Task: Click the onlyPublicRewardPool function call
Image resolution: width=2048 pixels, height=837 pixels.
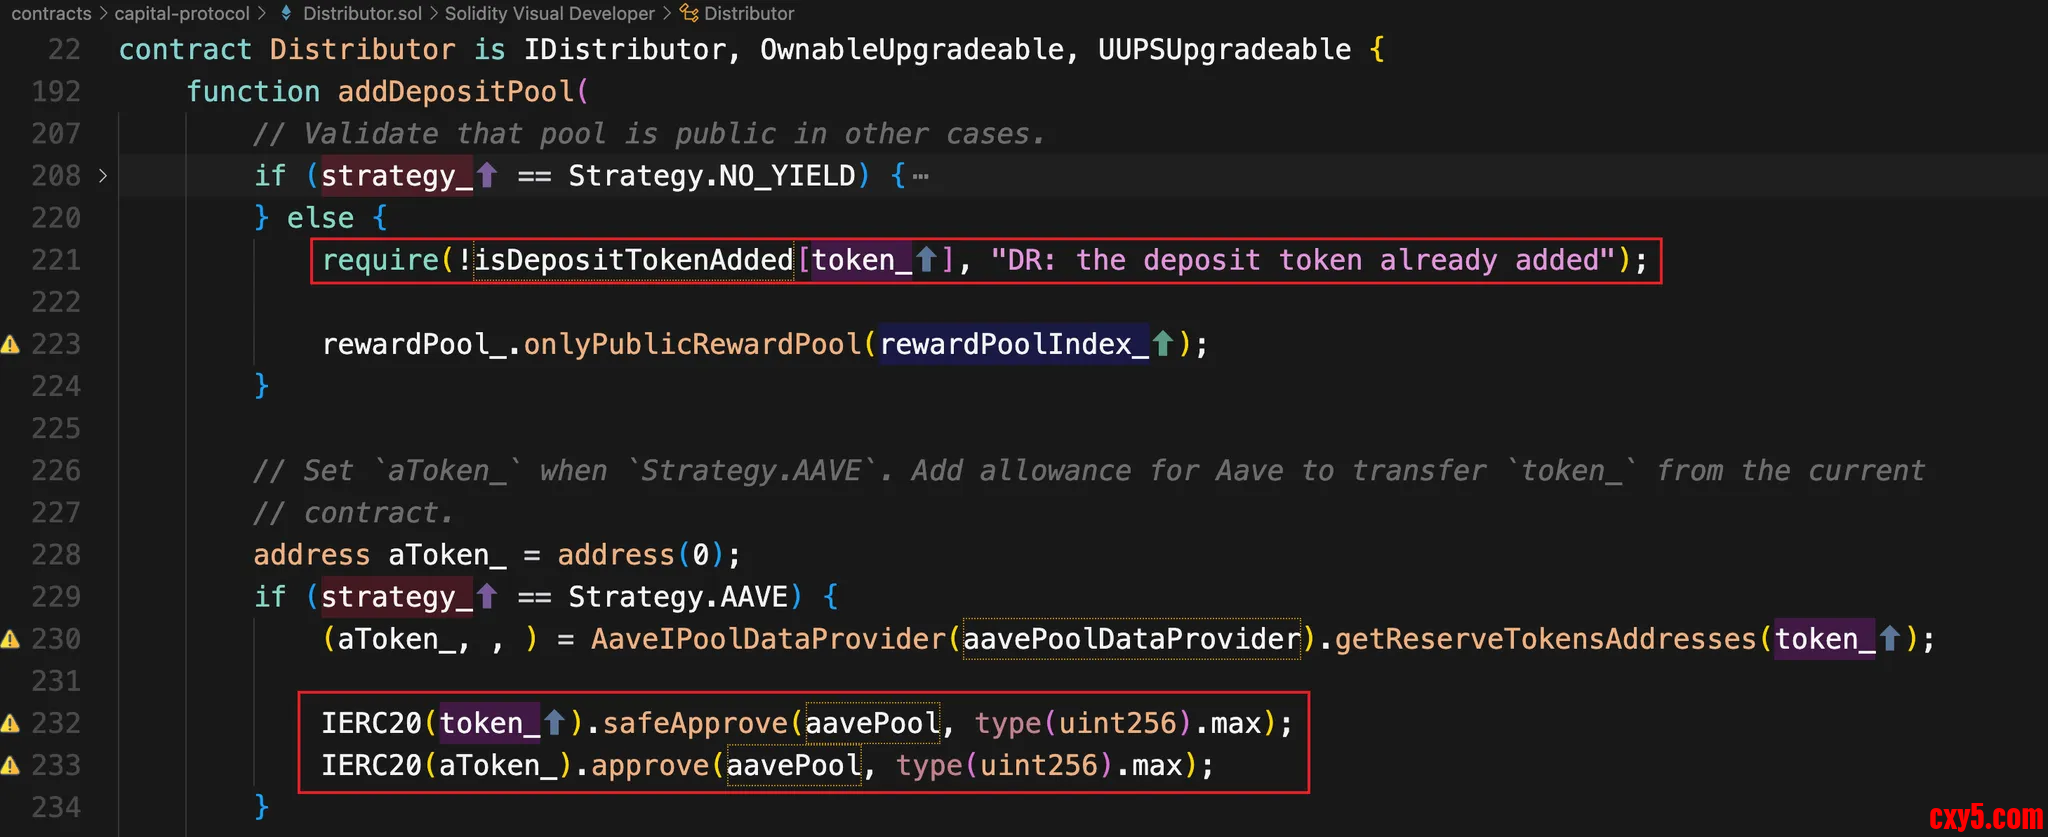Action: (x=692, y=344)
